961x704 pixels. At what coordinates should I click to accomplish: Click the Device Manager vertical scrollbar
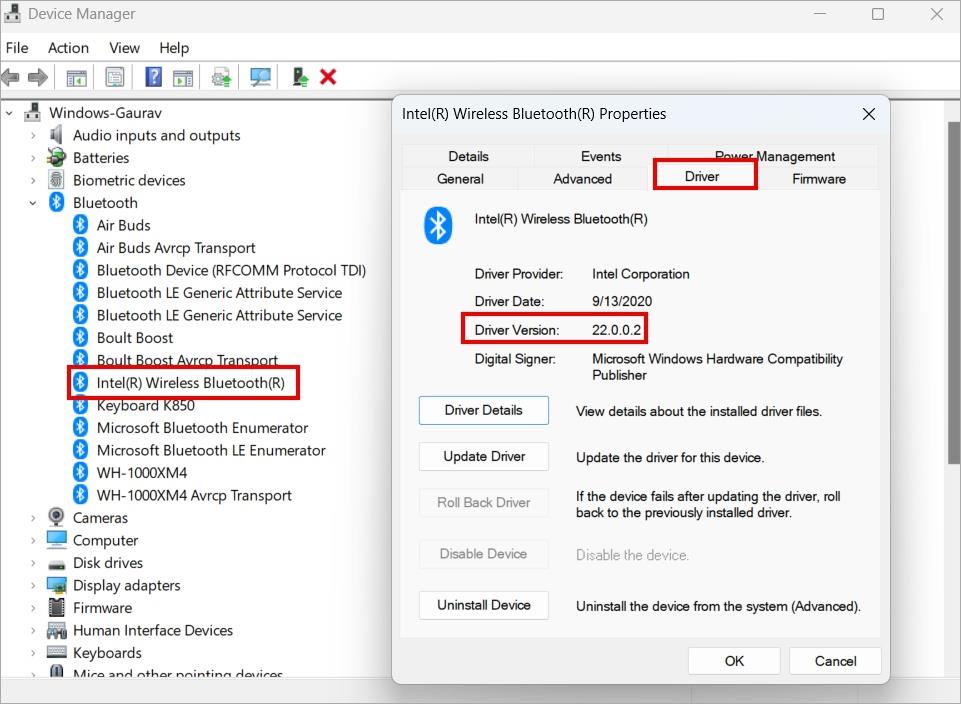[x=954, y=293]
